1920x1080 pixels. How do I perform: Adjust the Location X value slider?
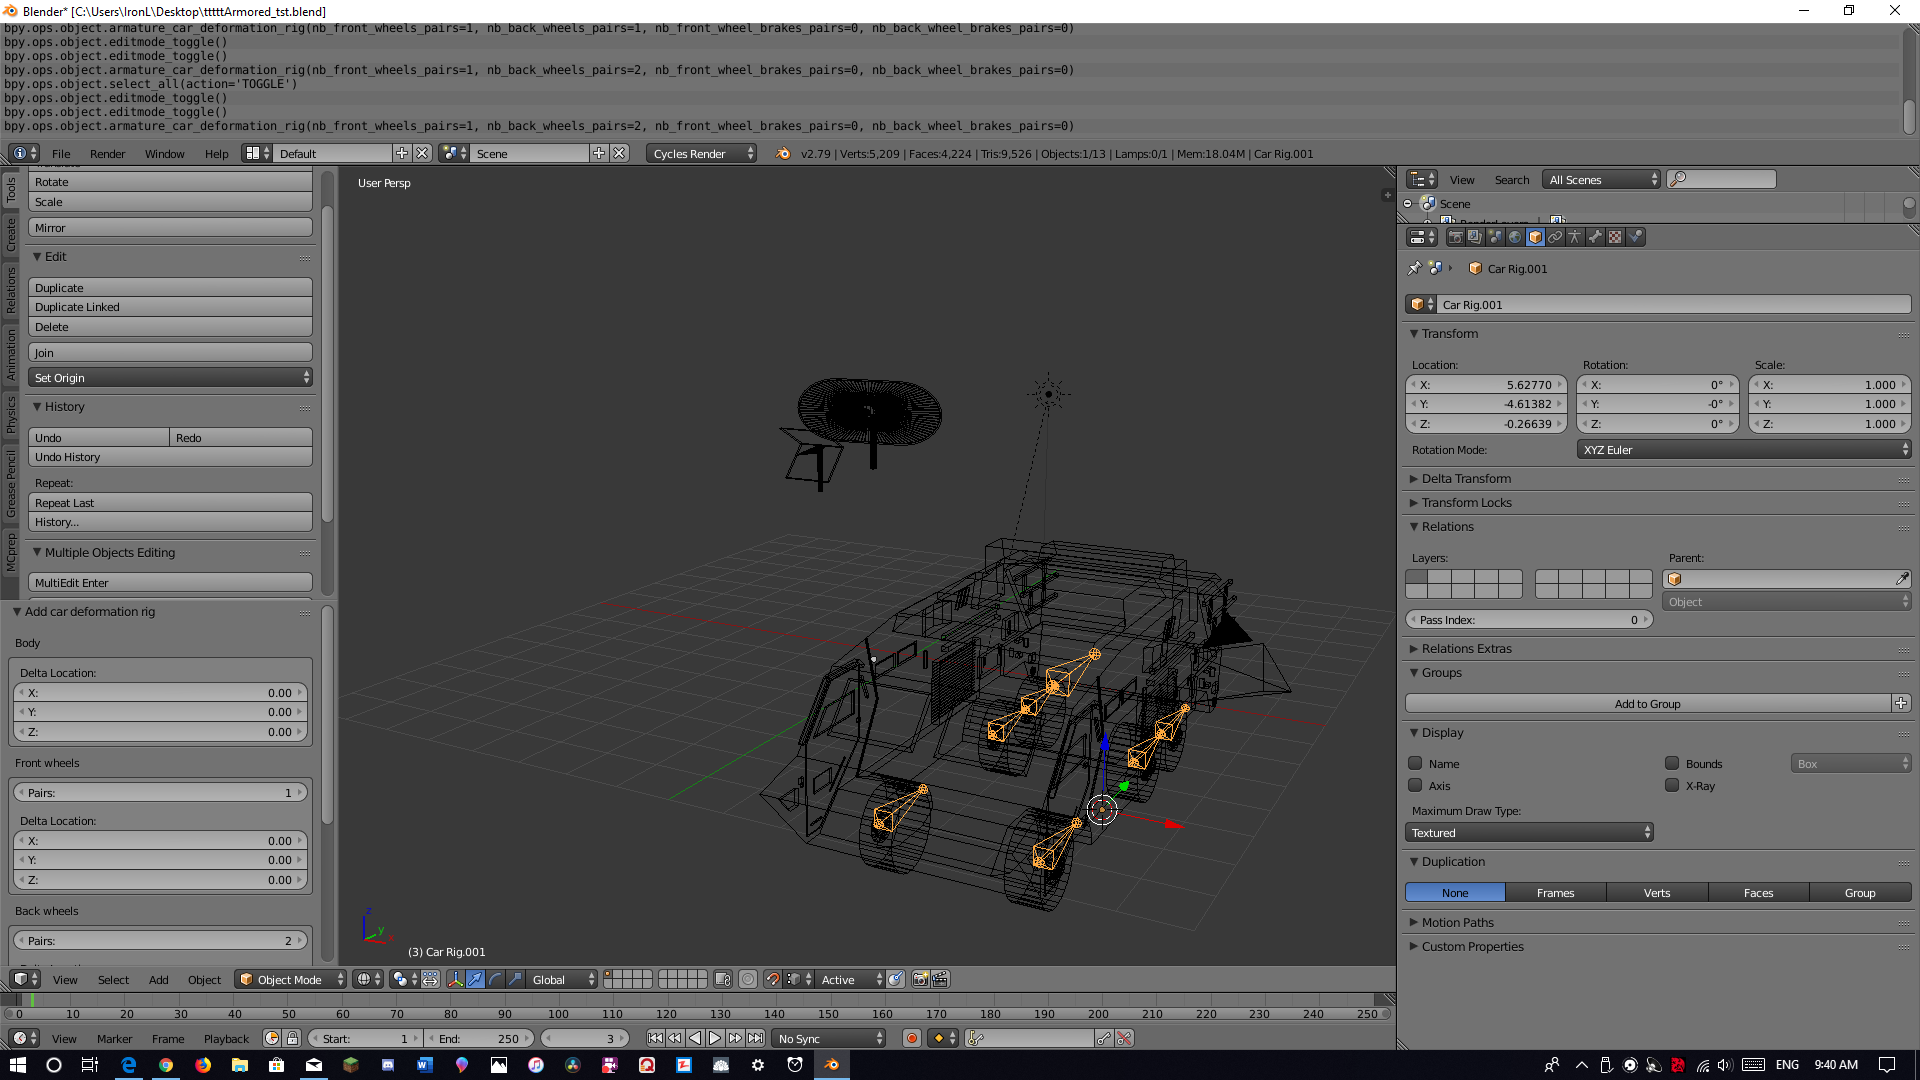[x=1487, y=384]
